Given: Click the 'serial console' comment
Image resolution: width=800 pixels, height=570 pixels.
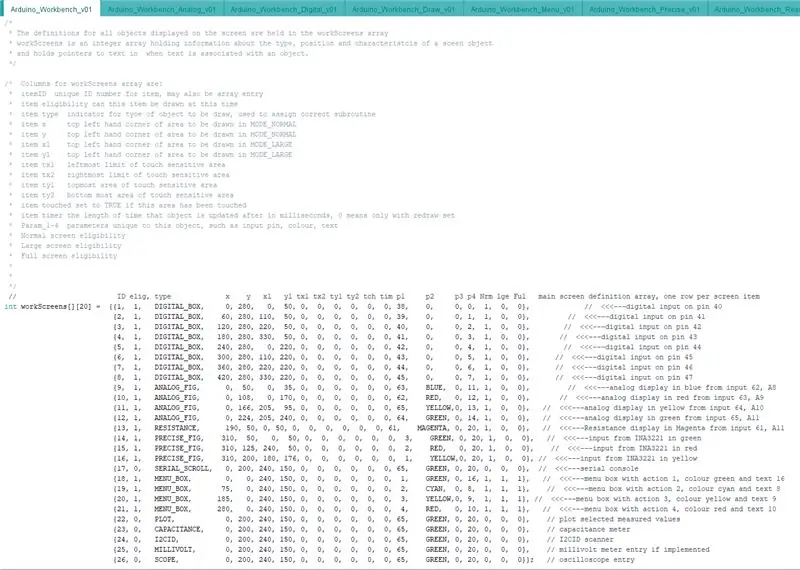Looking at the screenshot, I should click(612, 468).
